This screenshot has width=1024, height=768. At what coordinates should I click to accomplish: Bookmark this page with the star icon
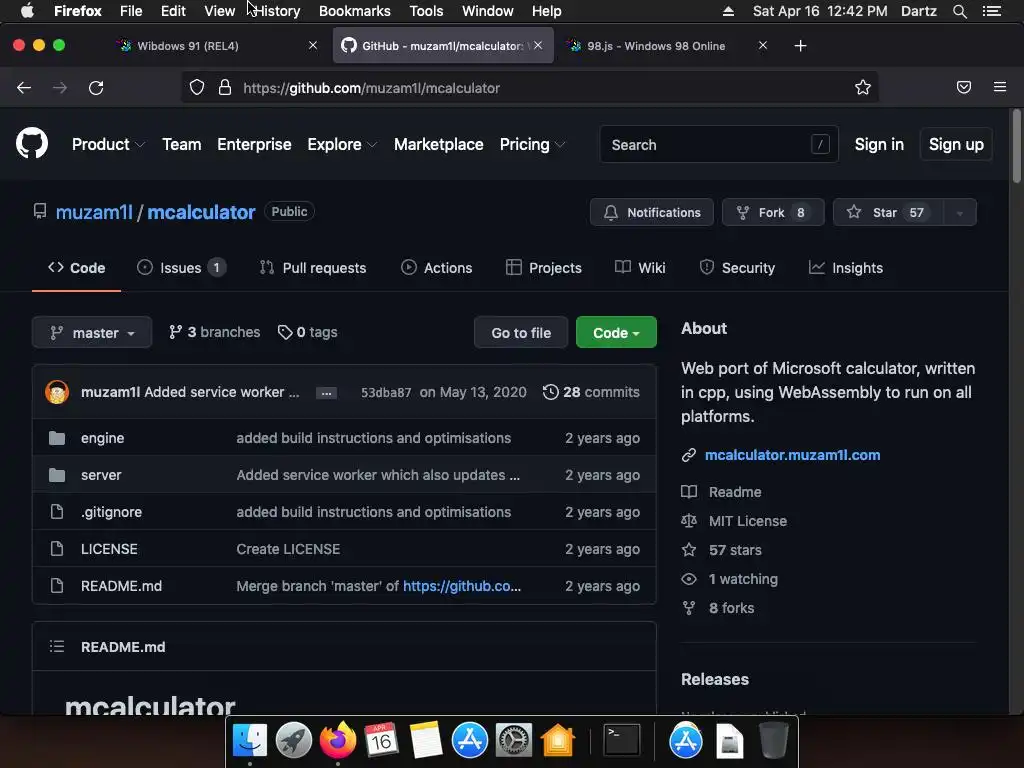[x=863, y=88]
